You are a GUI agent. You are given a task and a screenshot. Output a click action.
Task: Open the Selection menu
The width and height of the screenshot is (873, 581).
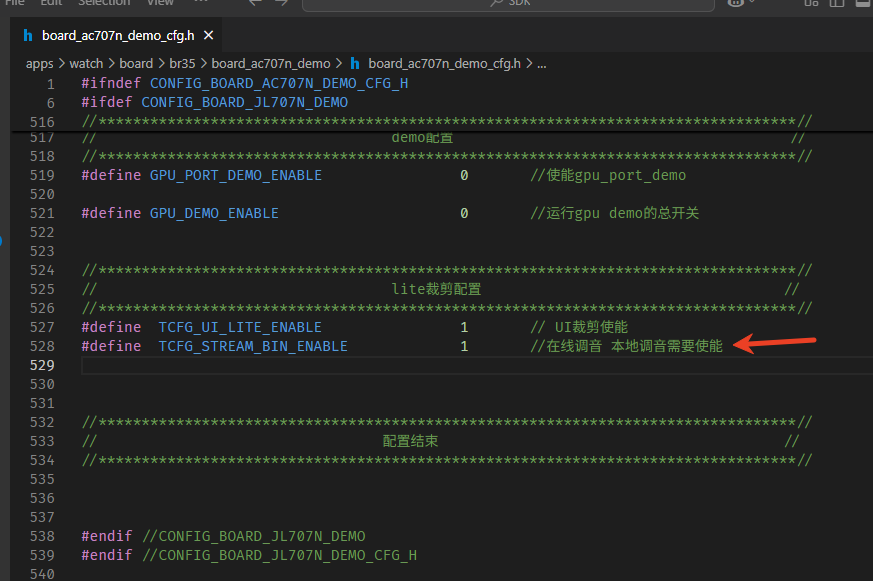tap(104, 3)
